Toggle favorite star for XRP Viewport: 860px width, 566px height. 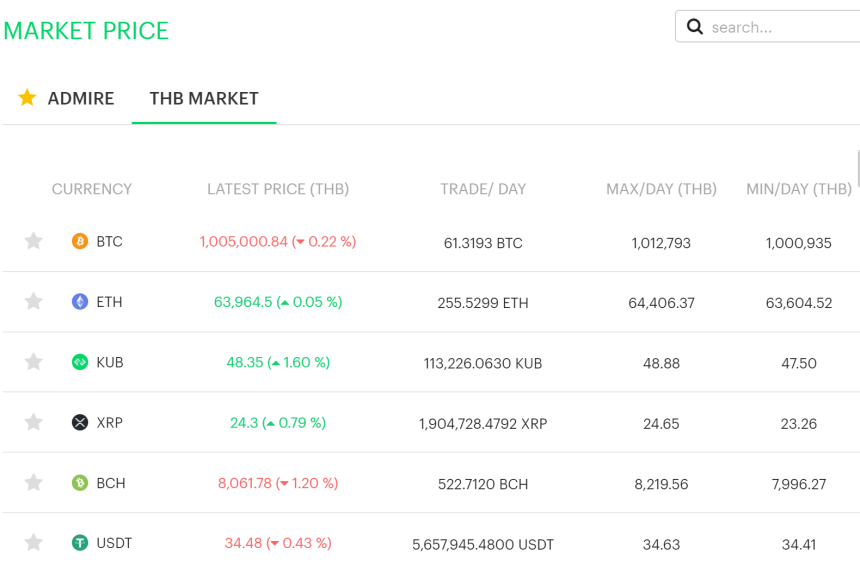click(34, 423)
